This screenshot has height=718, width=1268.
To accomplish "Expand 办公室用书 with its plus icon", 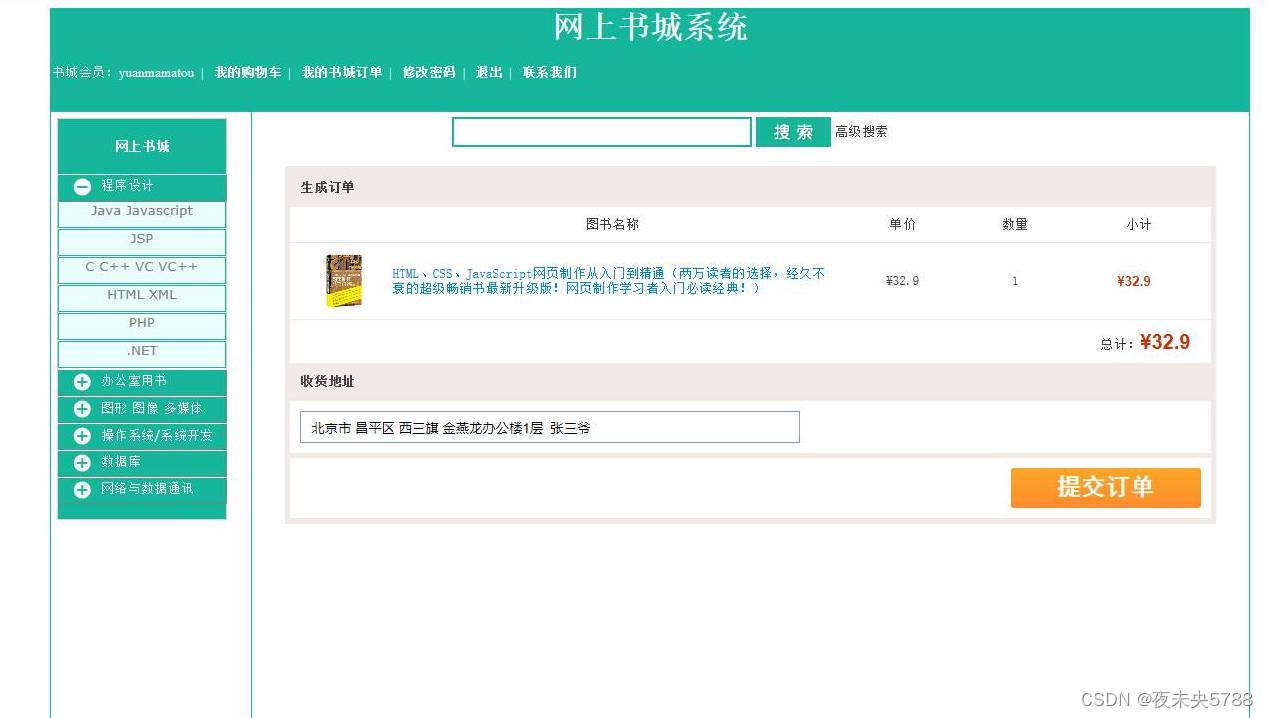I will point(82,382).
